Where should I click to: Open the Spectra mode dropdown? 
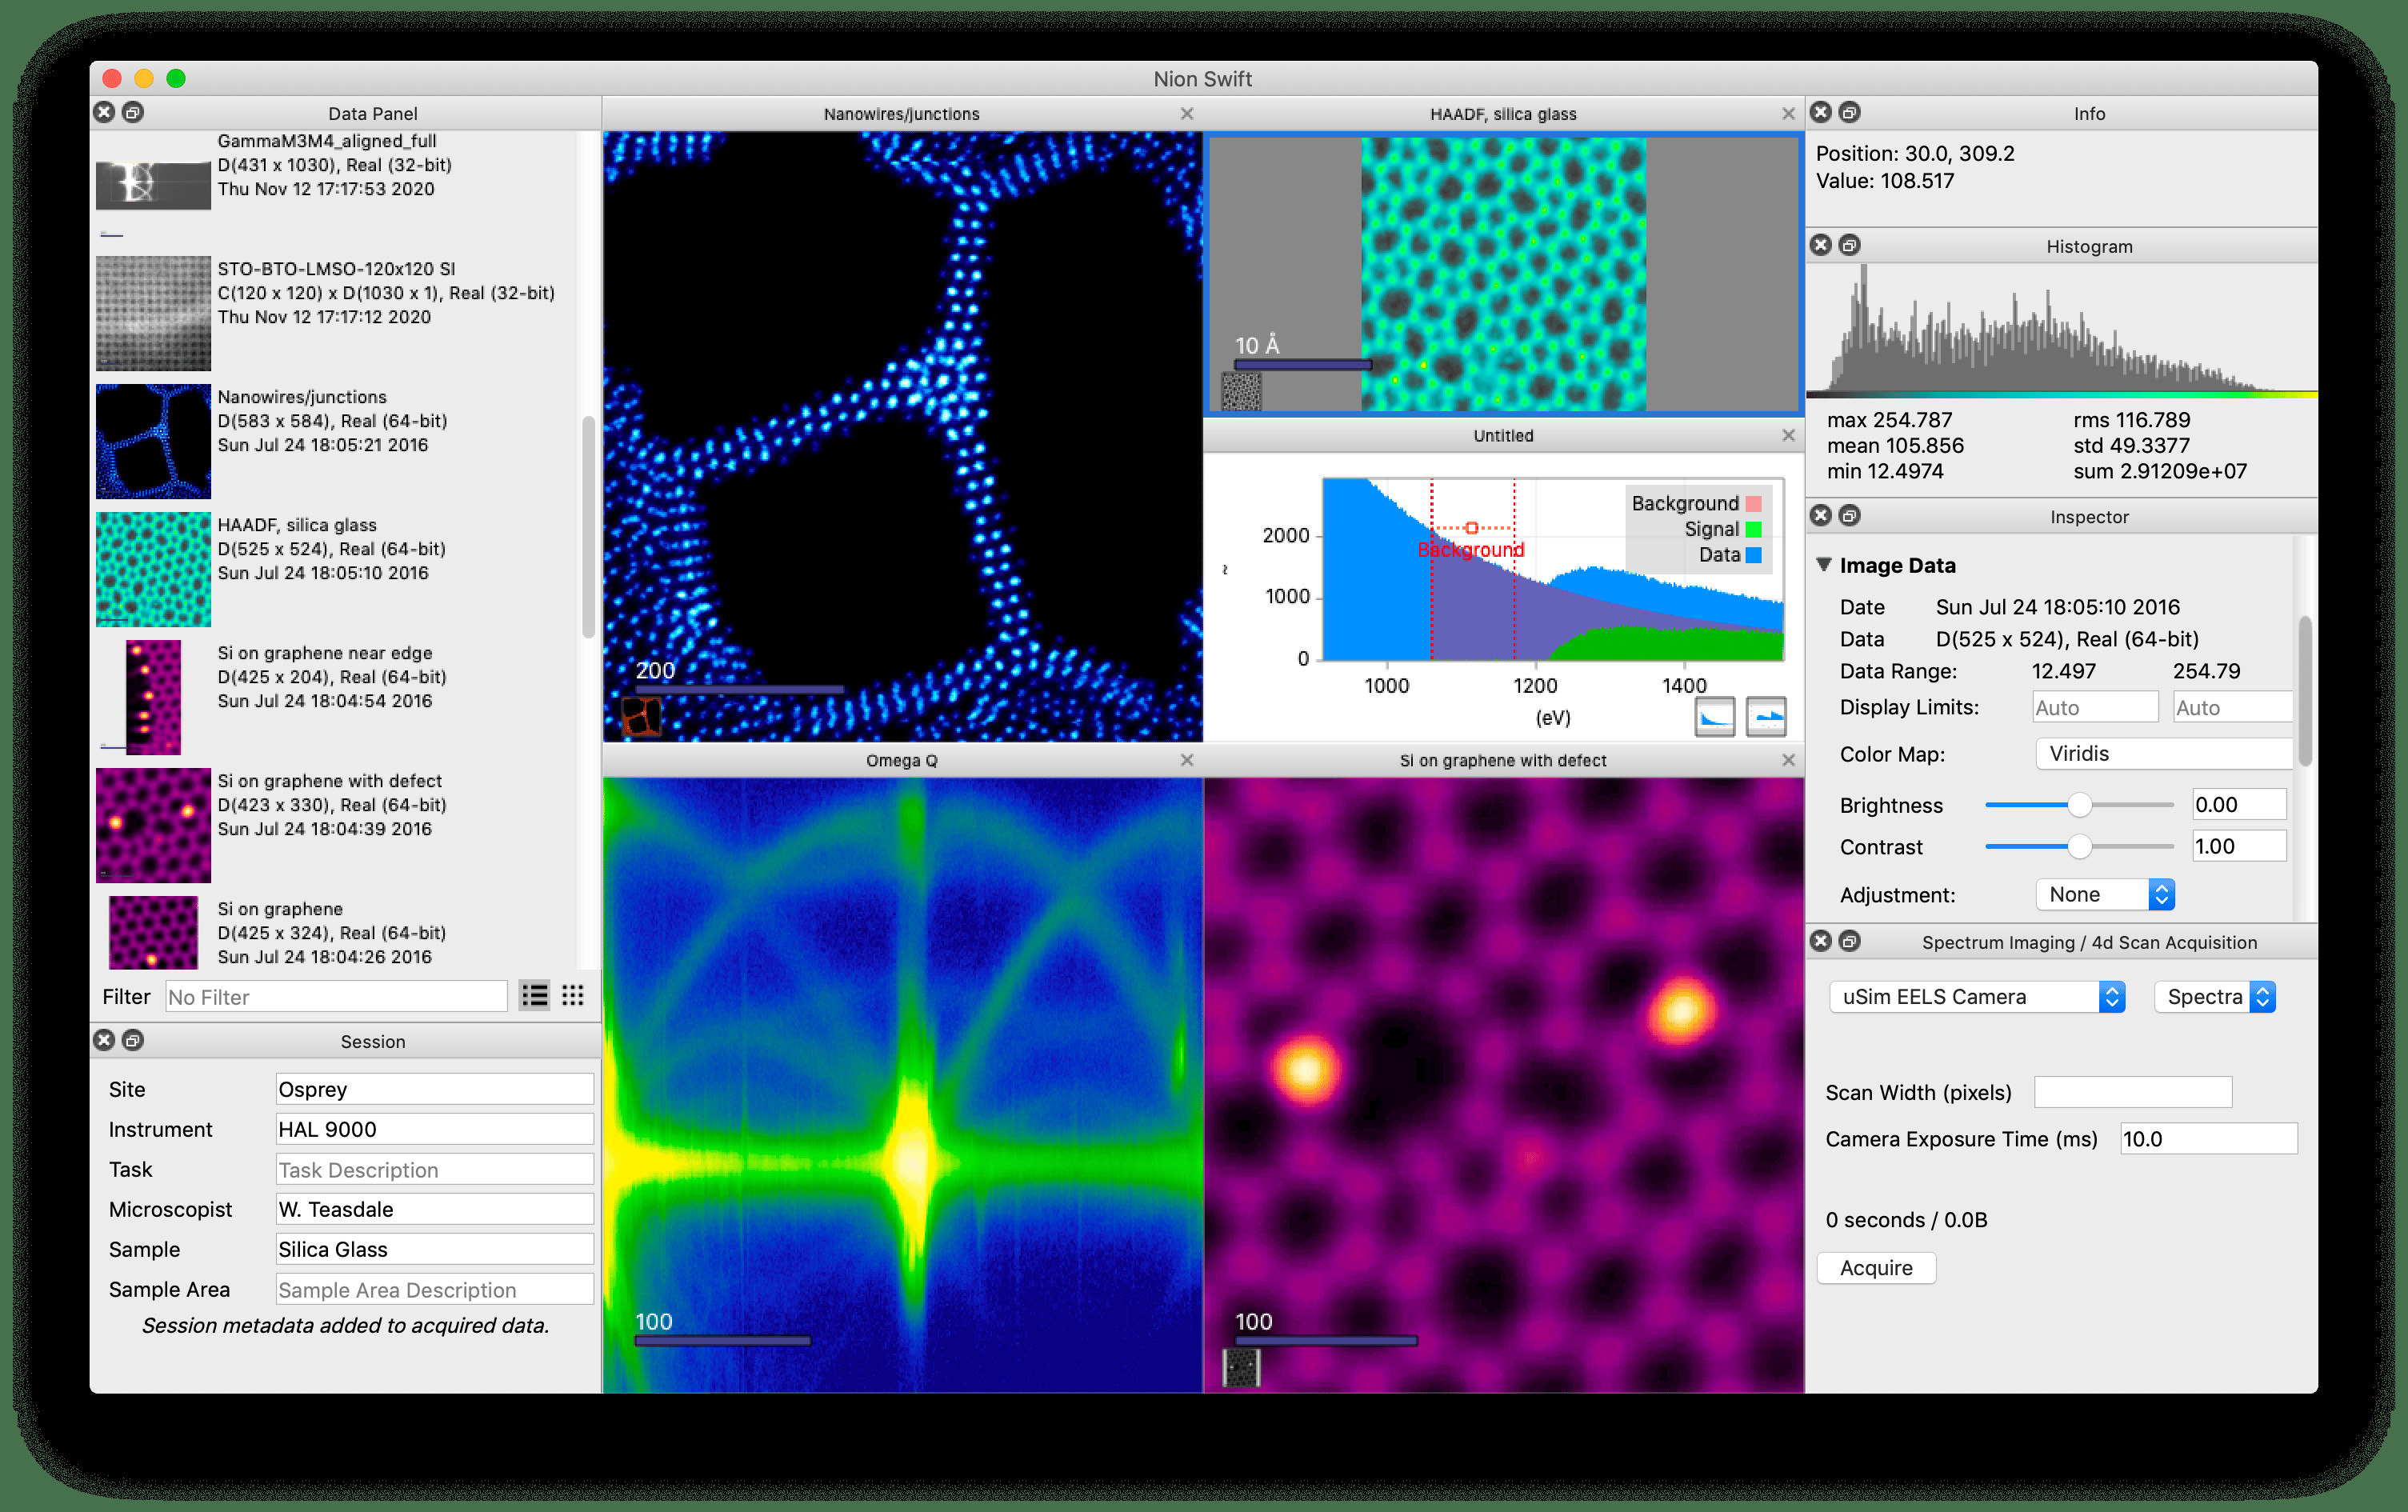click(2215, 997)
